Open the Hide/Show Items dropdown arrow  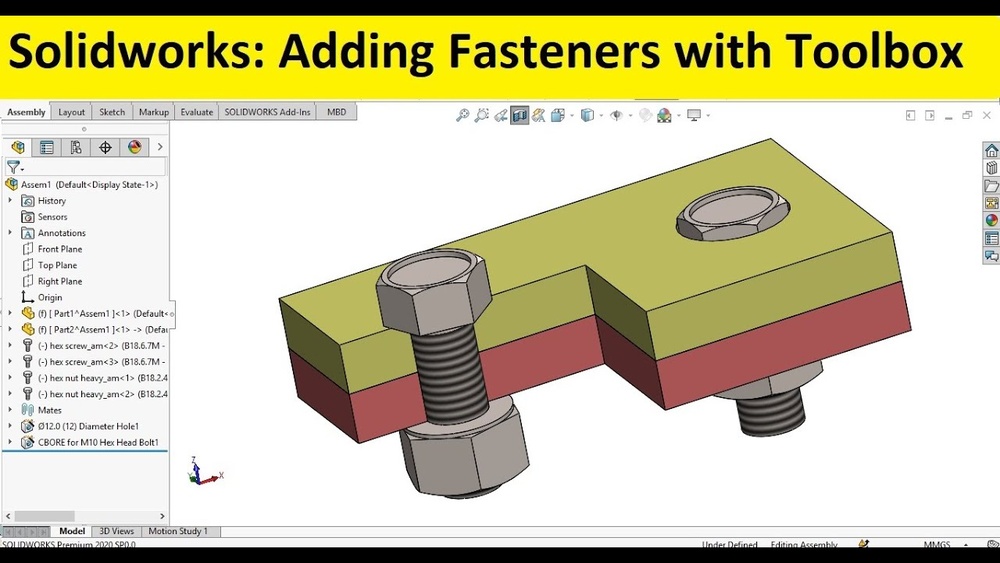(x=630, y=115)
